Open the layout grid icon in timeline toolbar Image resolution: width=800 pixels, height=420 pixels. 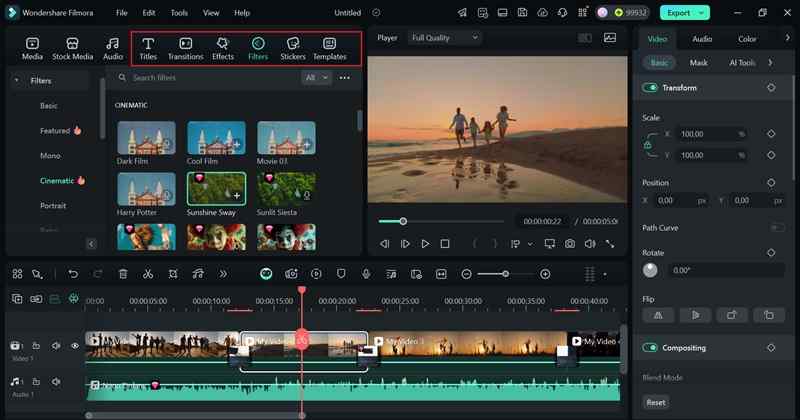pyautogui.click(x=17, y=274)
